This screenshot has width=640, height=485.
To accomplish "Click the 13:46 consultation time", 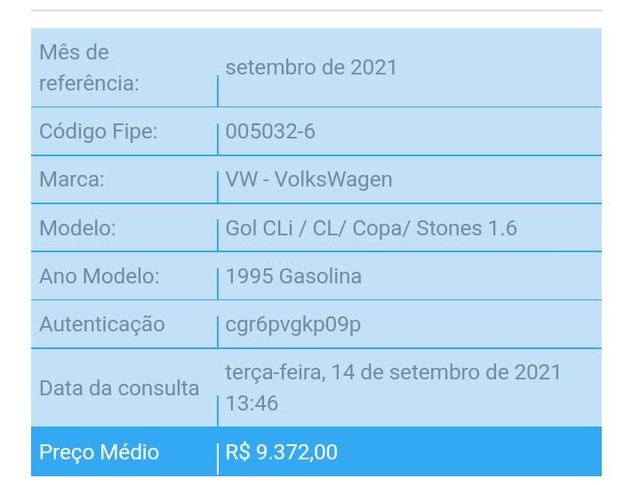I will point(252,403).
